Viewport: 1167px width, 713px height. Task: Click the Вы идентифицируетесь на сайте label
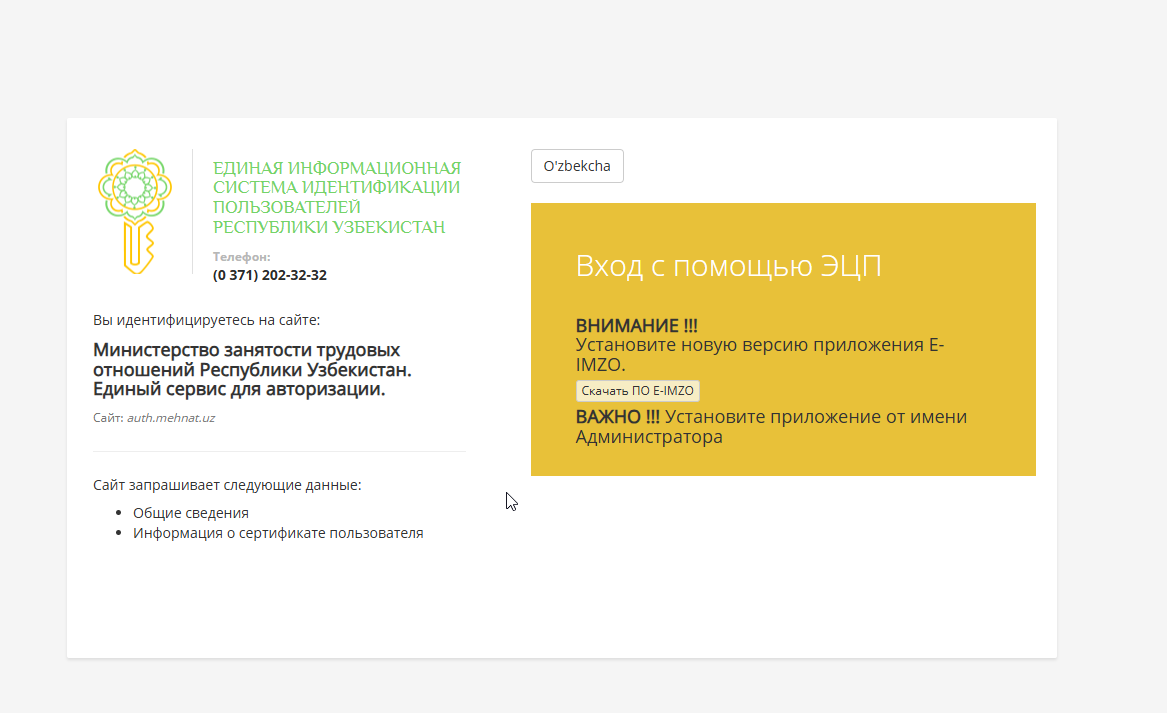[x=206, y=320]
